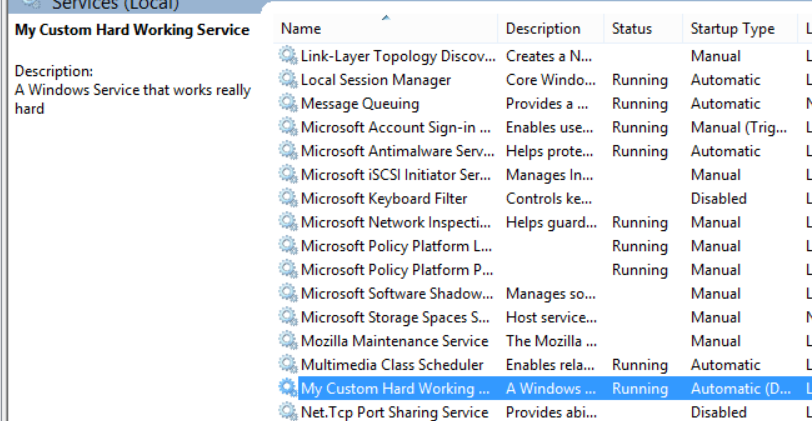Click Running status of Microsoft Policy Platform L...
Image resolution: width=812 pixels, height=421 pixels.
(x=639, y=246)
